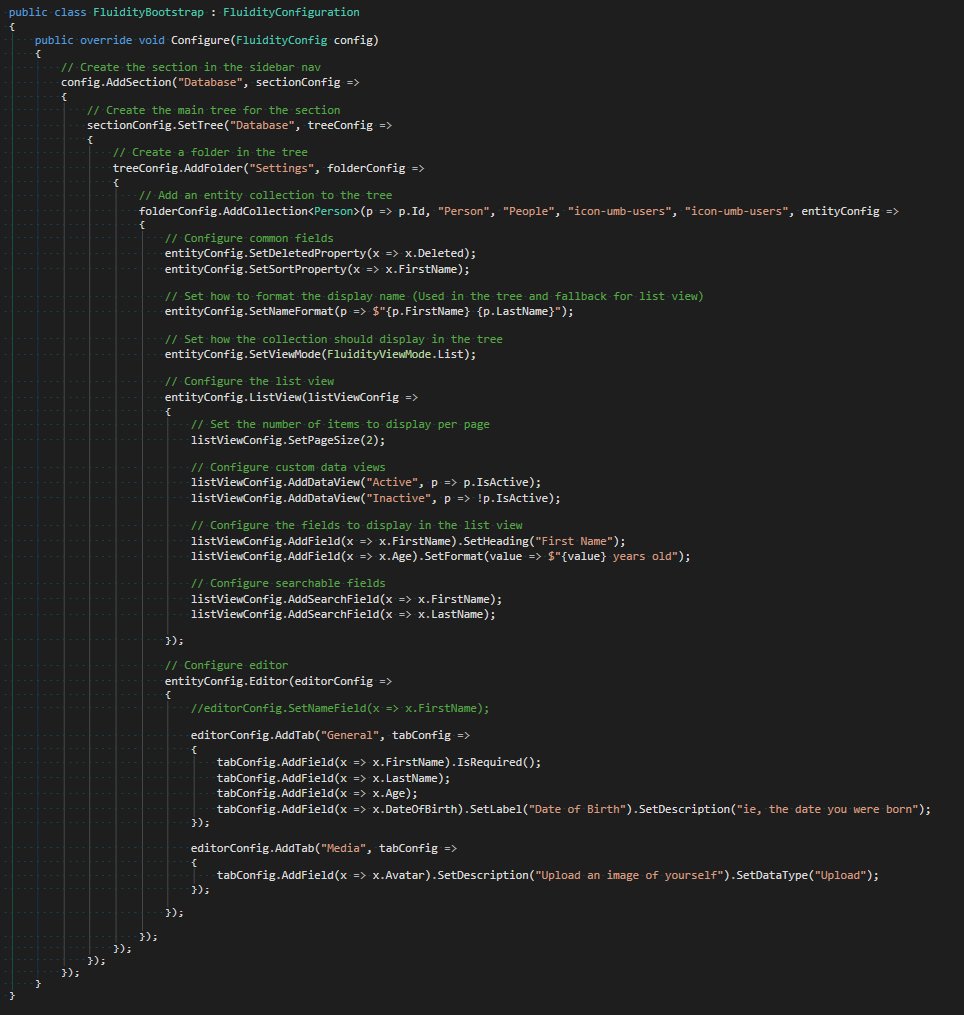
Task: Click the "Inactive" data view string
Action: tap(398, 498)
